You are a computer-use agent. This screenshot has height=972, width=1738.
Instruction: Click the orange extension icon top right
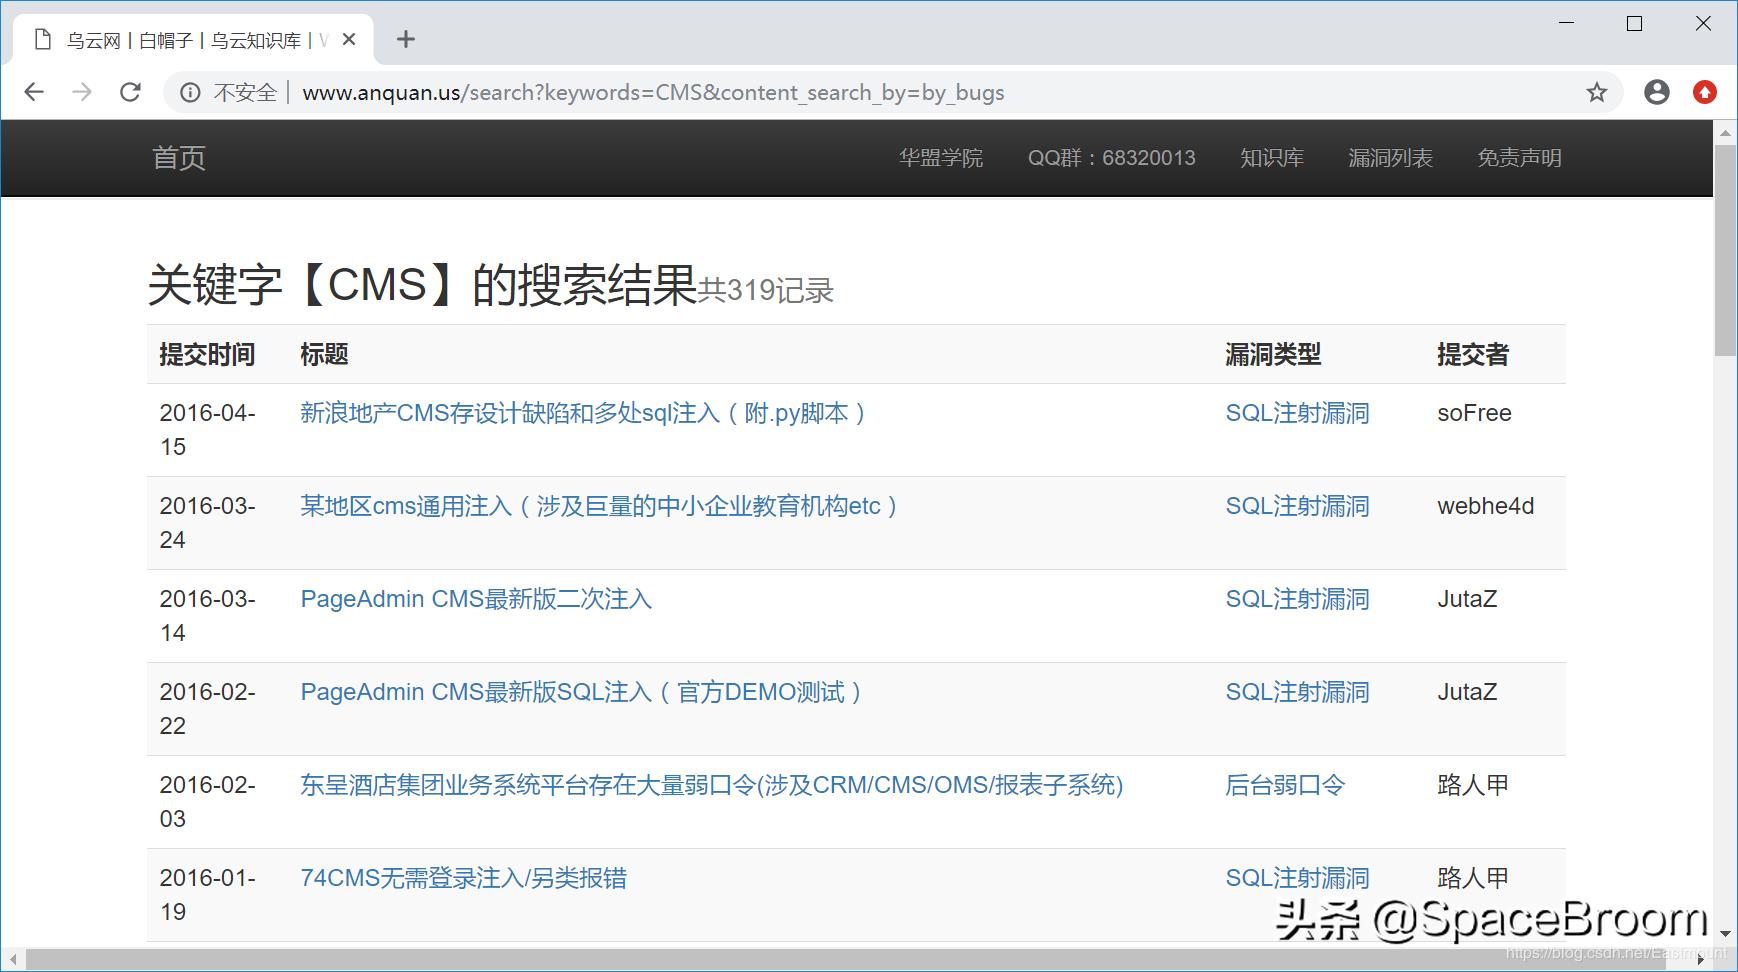(x=1705, y=92)
